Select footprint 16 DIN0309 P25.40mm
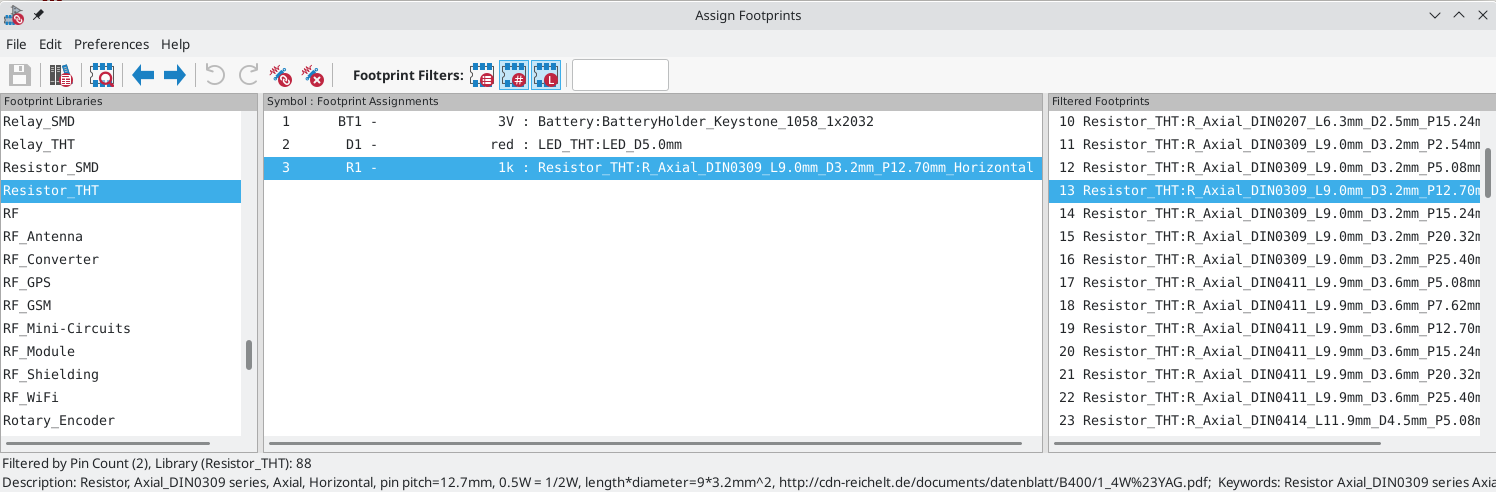1496x492 pixels. [1265, 259]
